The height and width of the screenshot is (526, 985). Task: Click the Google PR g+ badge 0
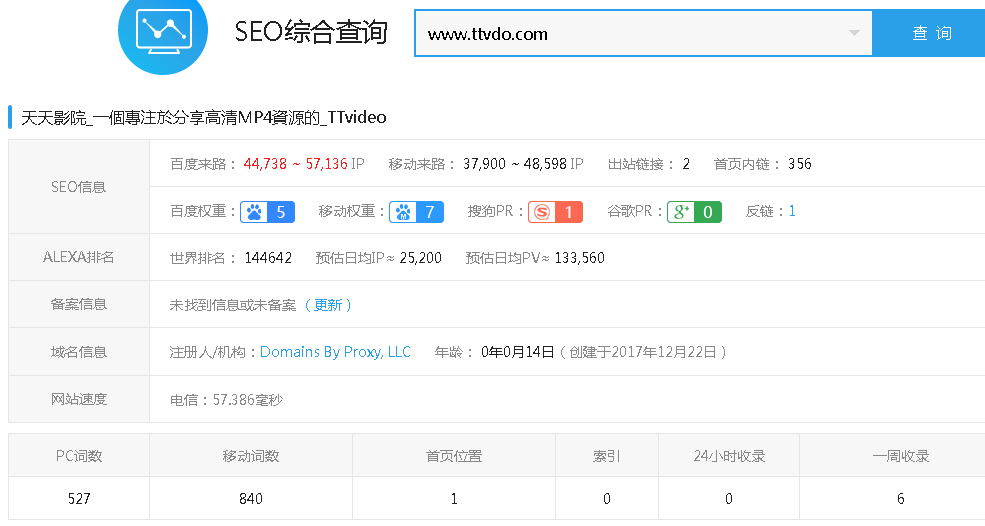(x=694, y=212)
